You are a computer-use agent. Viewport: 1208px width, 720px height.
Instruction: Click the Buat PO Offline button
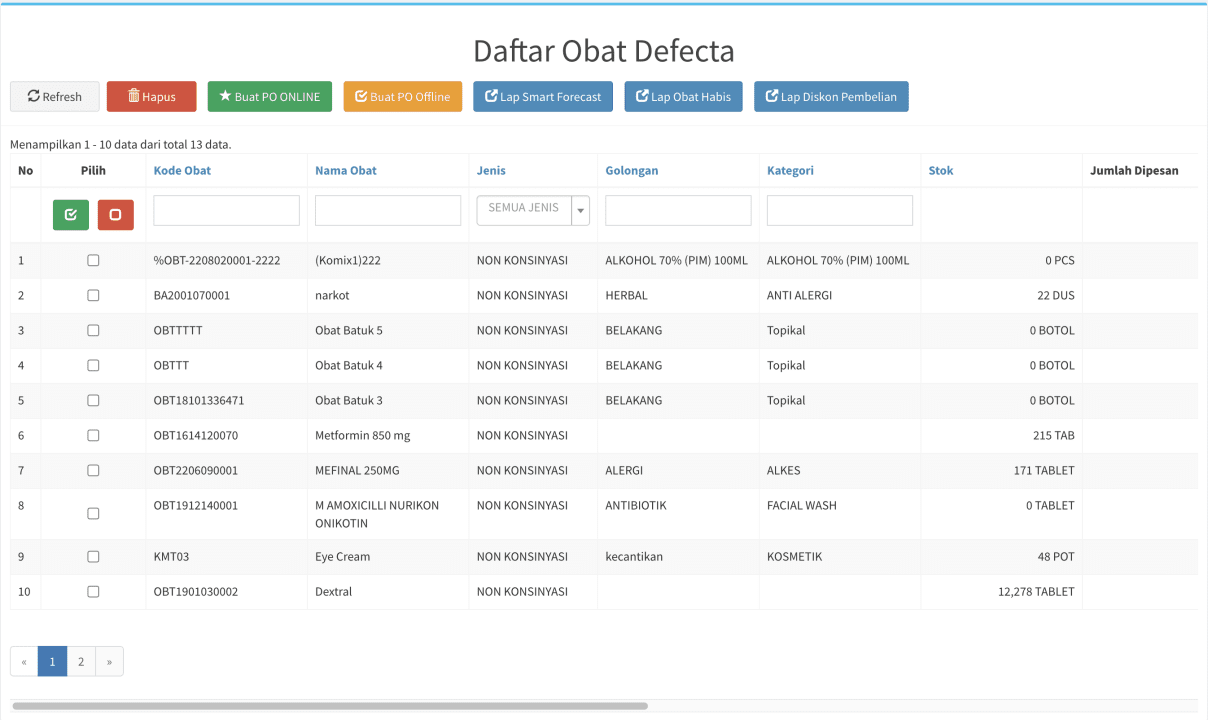point(403,97)
